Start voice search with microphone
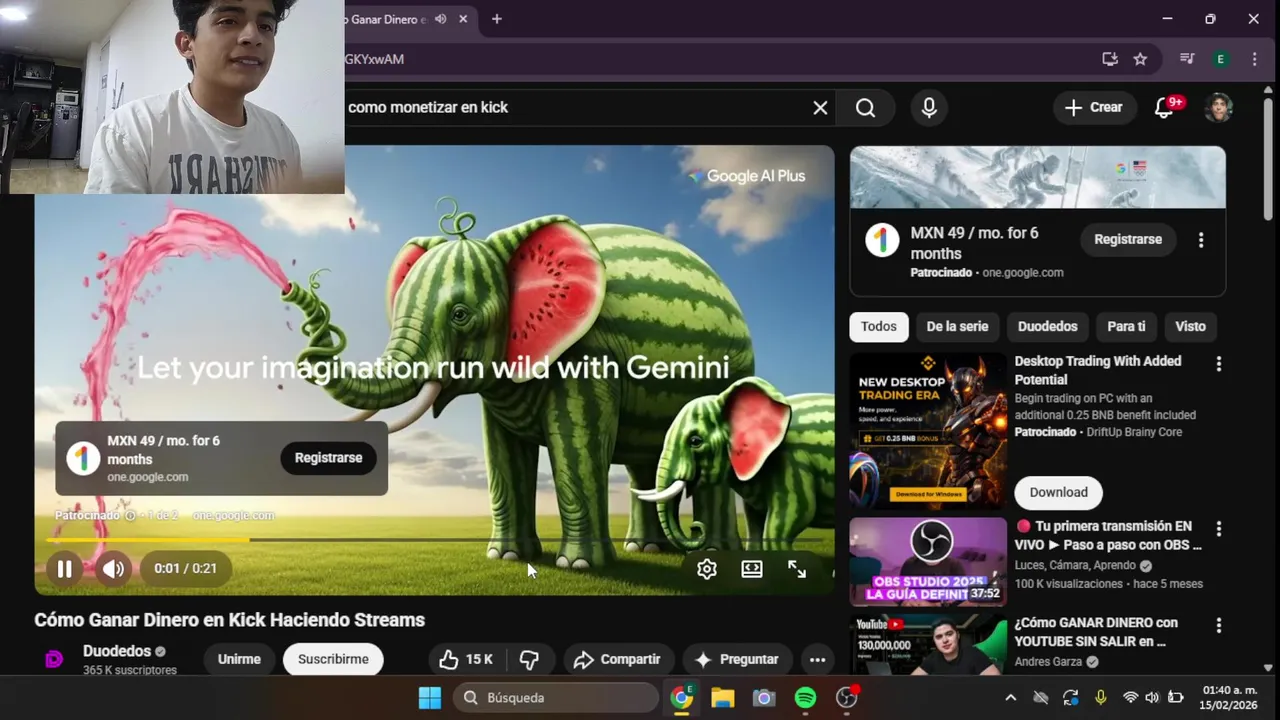 pyautogui.click(x=929, y=107)
